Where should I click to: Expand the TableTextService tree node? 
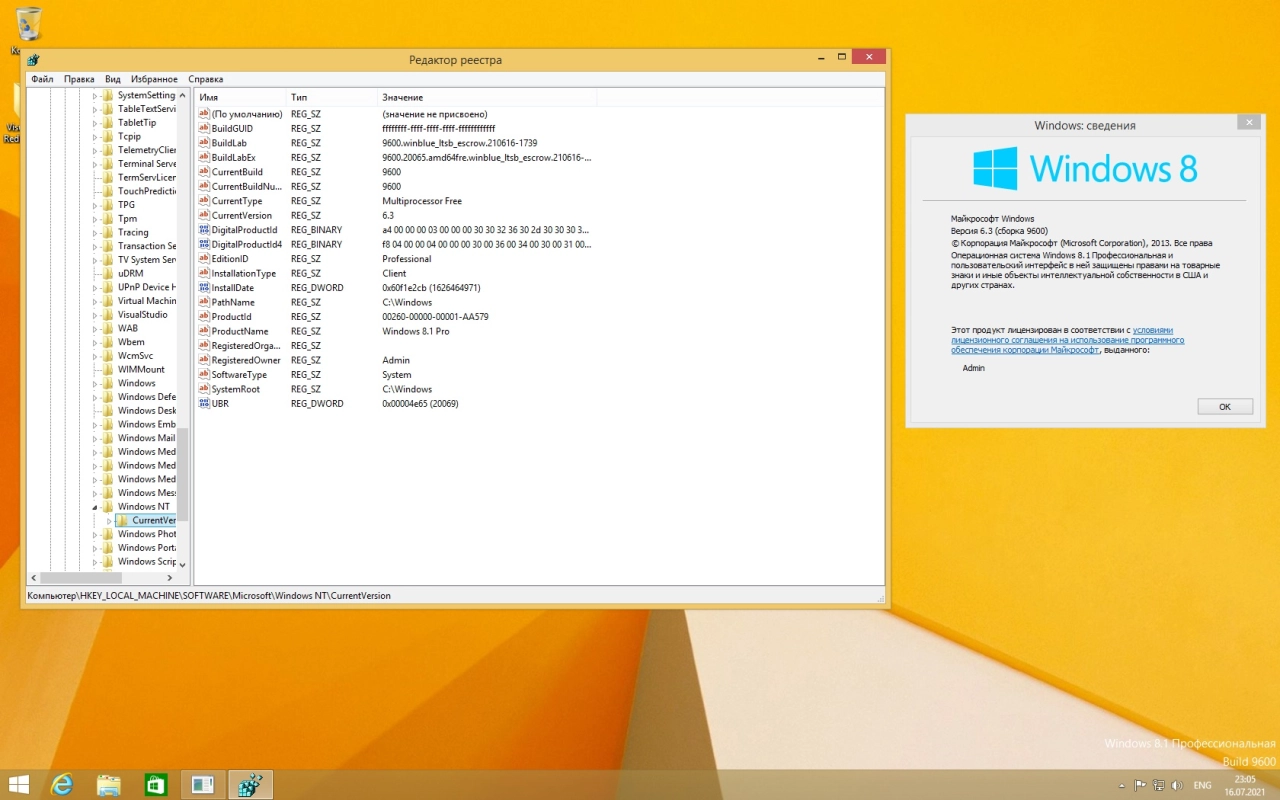pyautogui.click(x=96, y=109)
